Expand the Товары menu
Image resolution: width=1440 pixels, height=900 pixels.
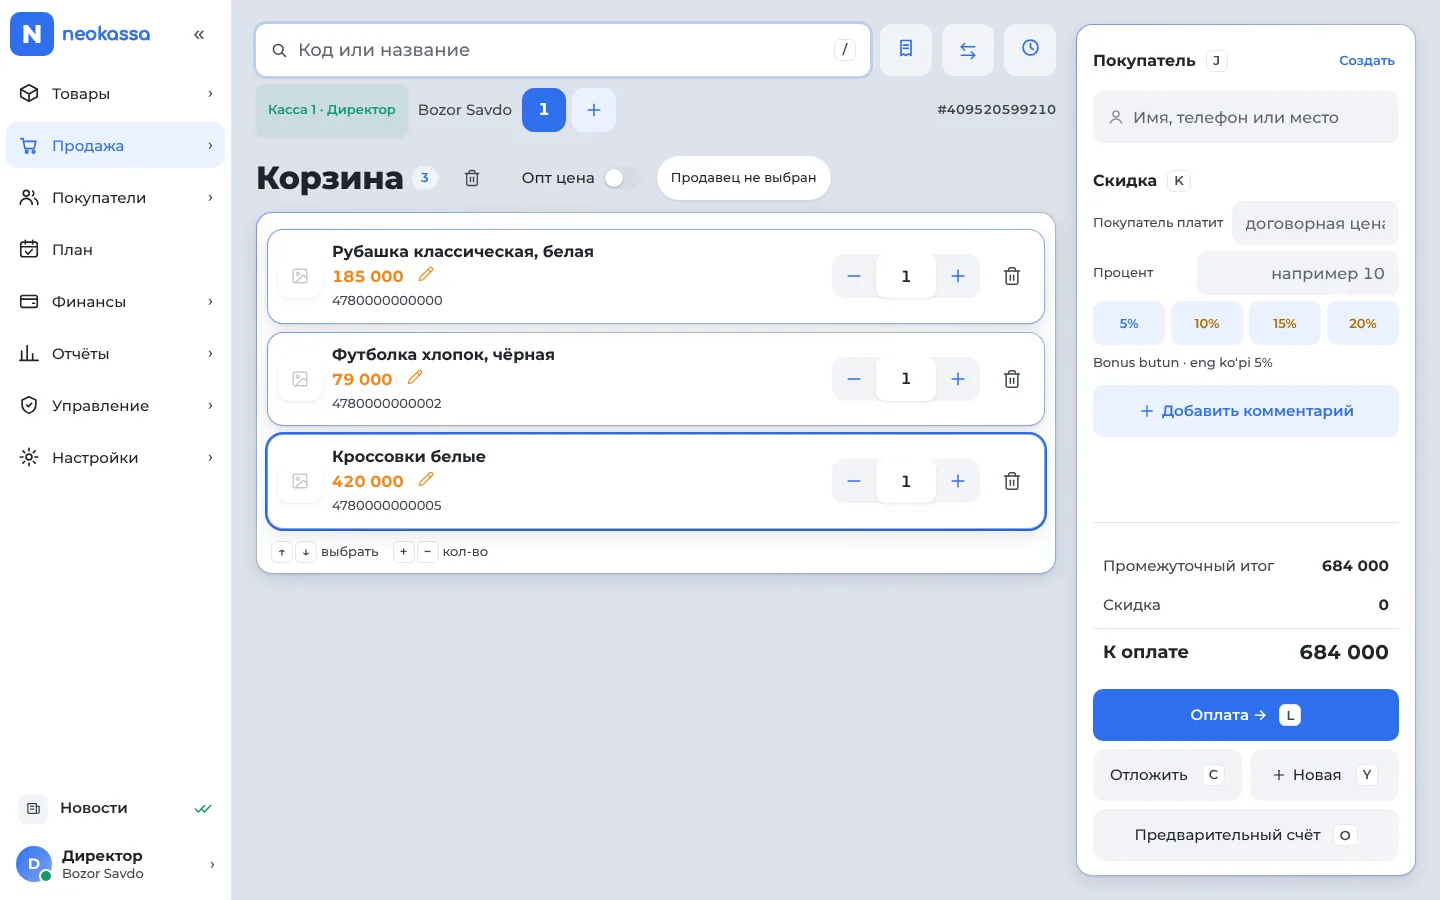(116, 94)
